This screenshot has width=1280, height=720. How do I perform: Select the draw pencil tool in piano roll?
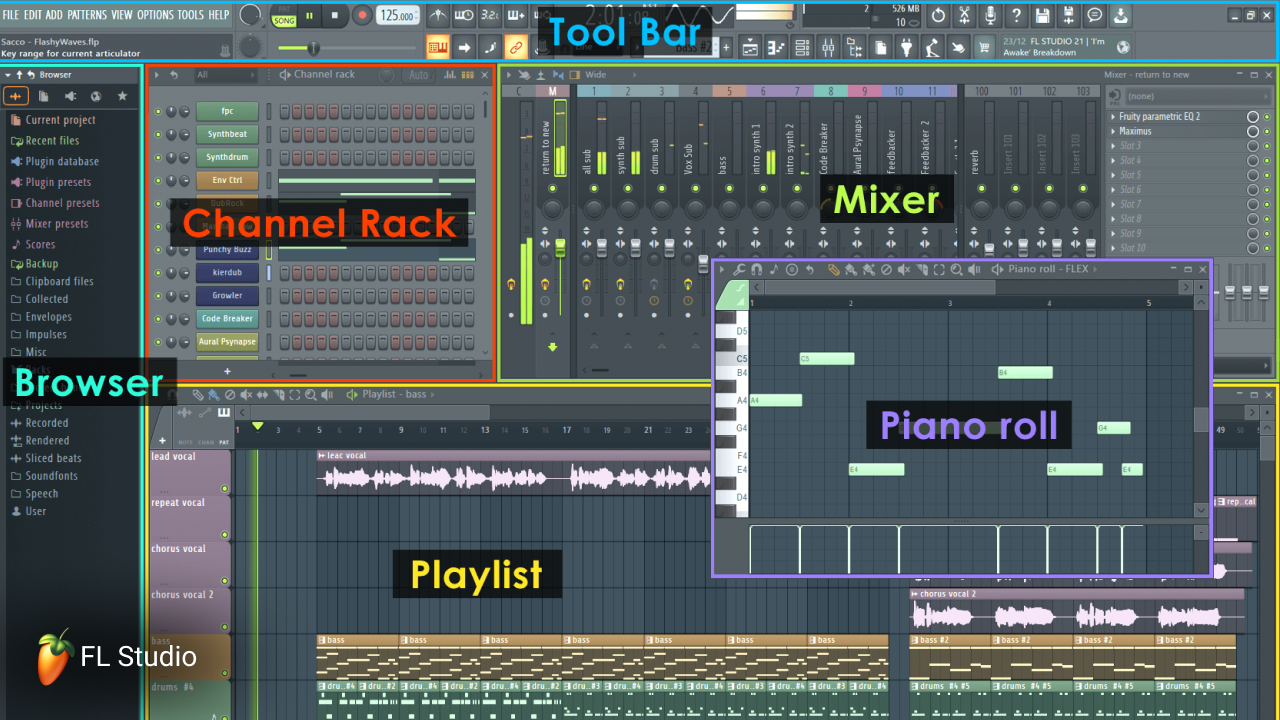834,269
